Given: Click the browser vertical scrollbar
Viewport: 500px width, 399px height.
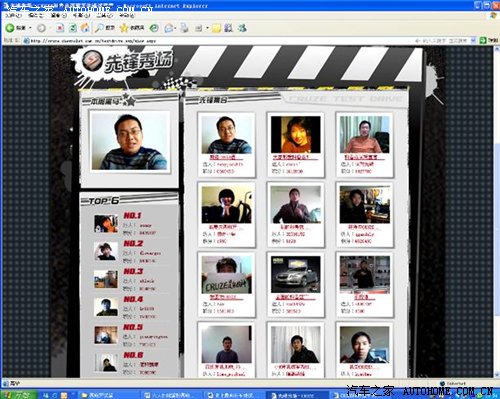Looking at the screenshot, I should tap(497, 213).
